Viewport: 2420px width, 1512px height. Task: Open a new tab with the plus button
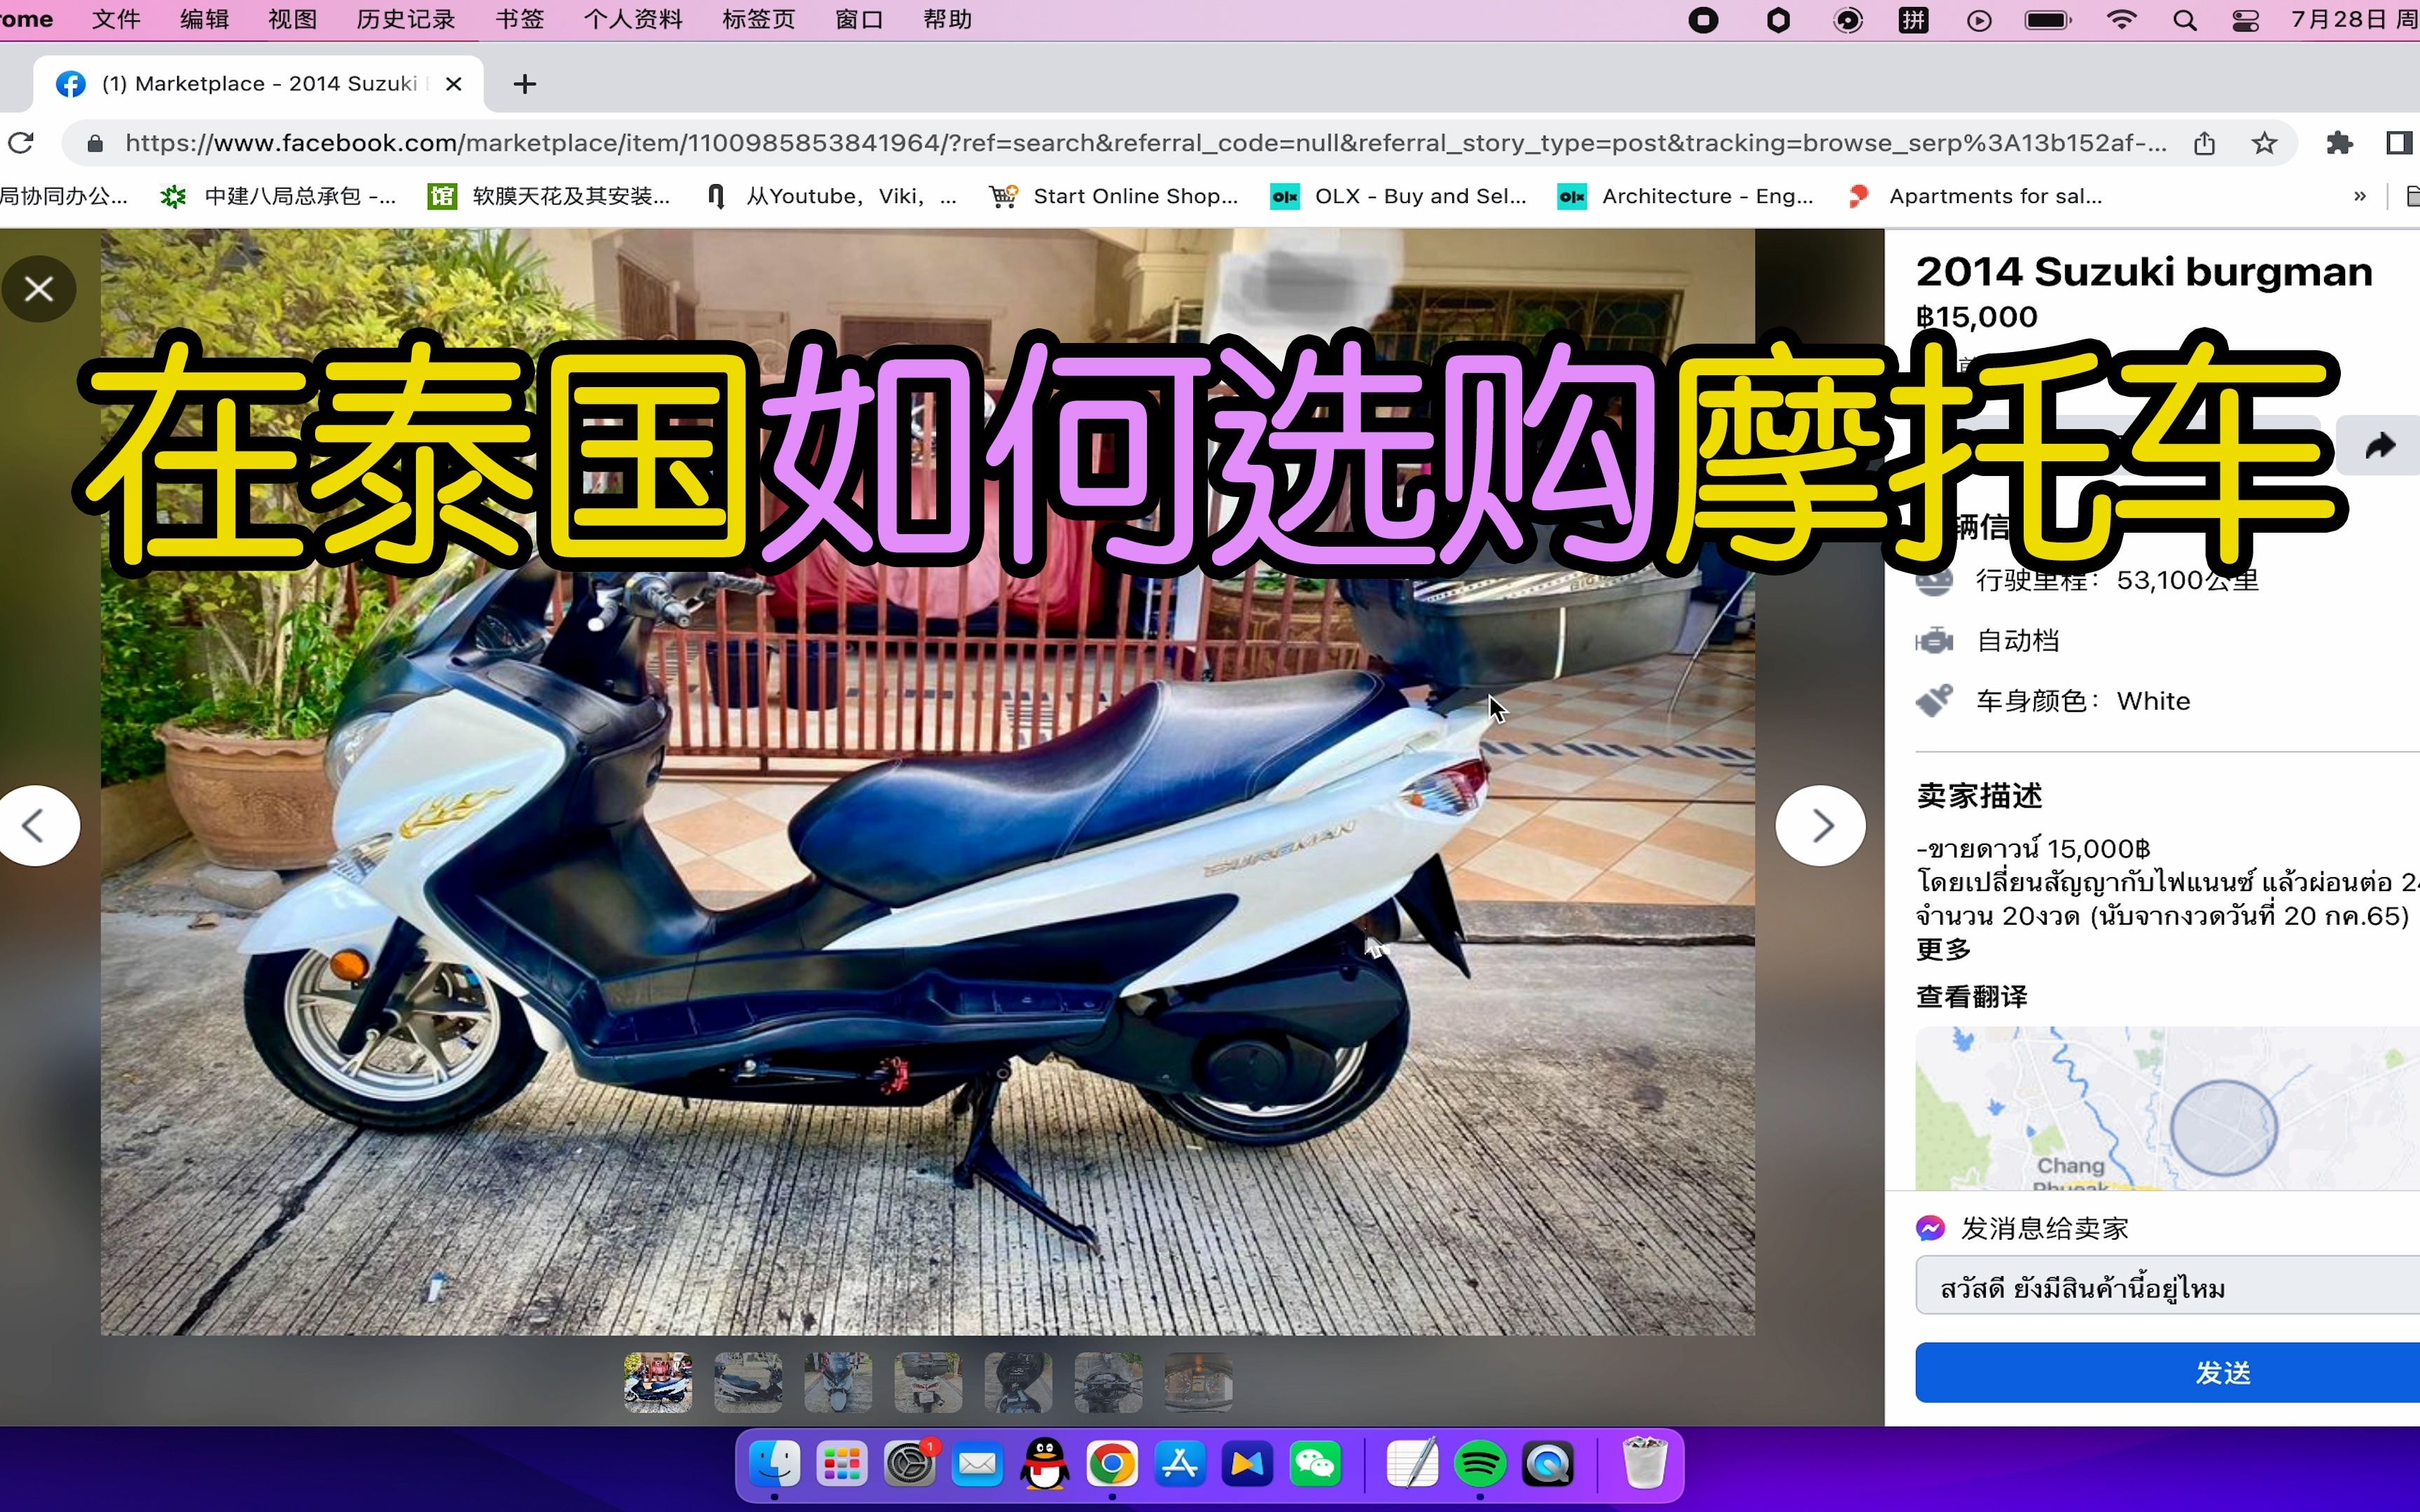pos(524,84)
